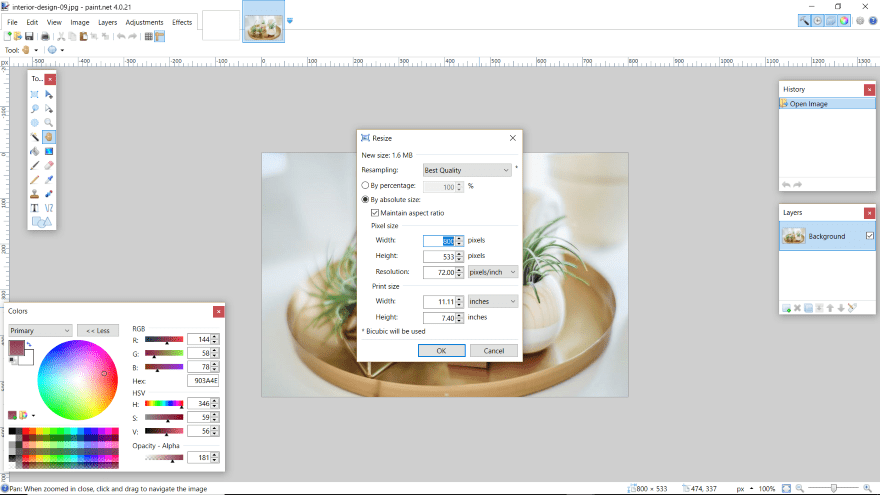Click the Save icon in toolbar

[30, 36]
